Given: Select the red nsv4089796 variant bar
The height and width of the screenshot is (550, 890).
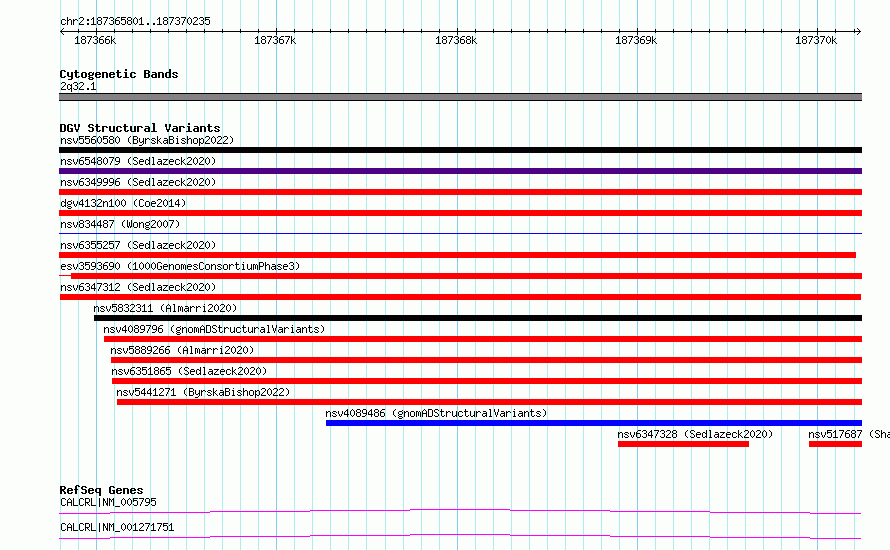Looking at the screenshot, I should [483, 339].
